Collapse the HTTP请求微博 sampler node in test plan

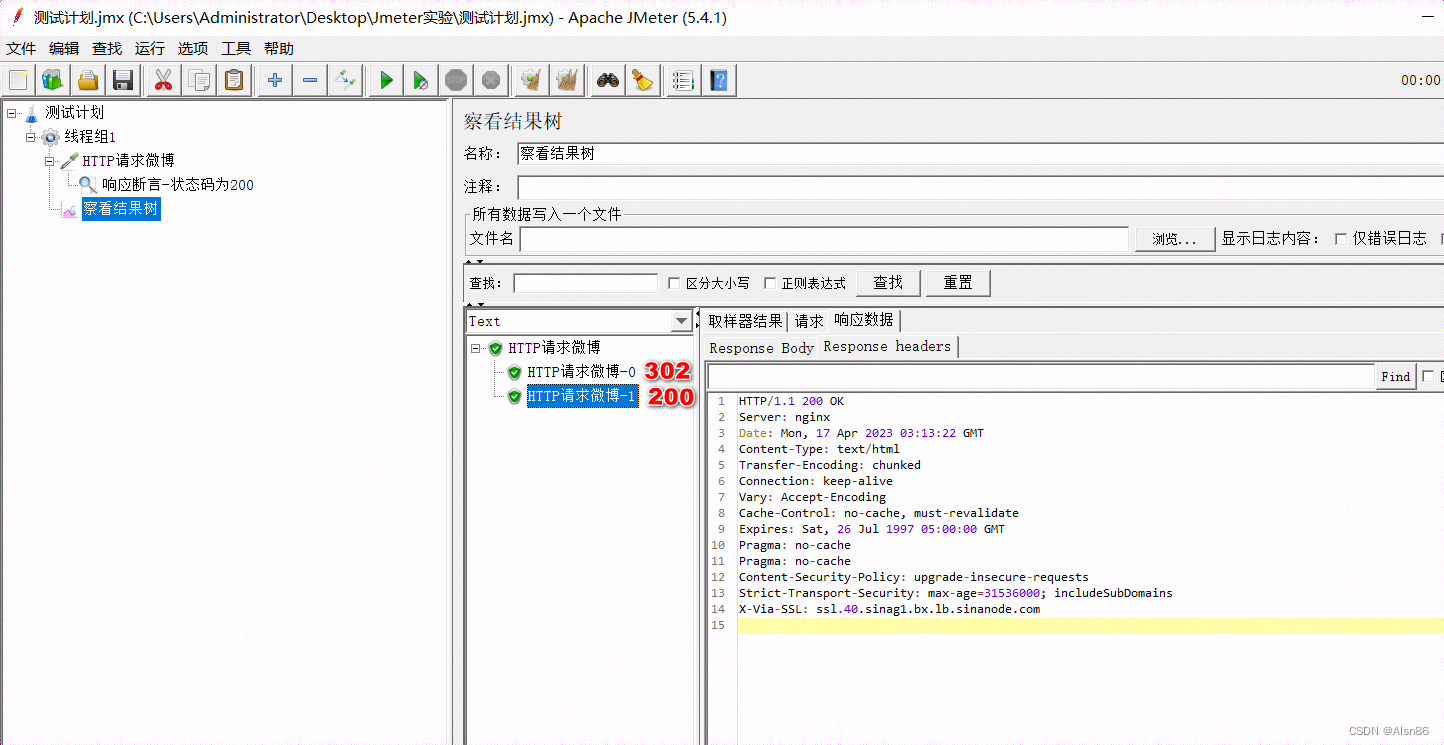pyautogui.click(x=50, y=161)
